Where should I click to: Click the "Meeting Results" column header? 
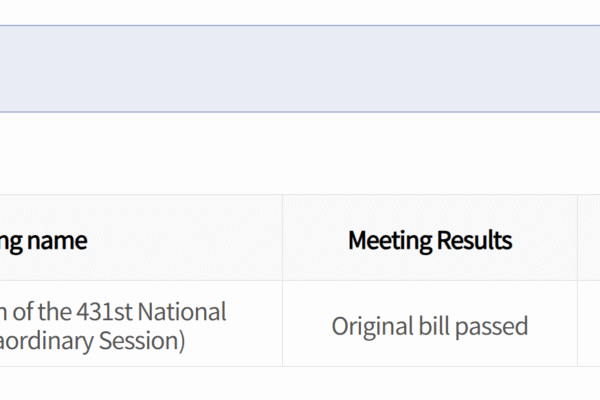tap(430, 240)
